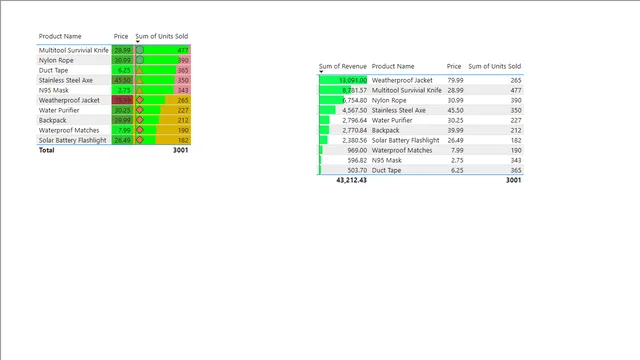This screenshot has width=640, height=360.
Task: Click the diamond icon in Backpack row
Action: [140, 120]
